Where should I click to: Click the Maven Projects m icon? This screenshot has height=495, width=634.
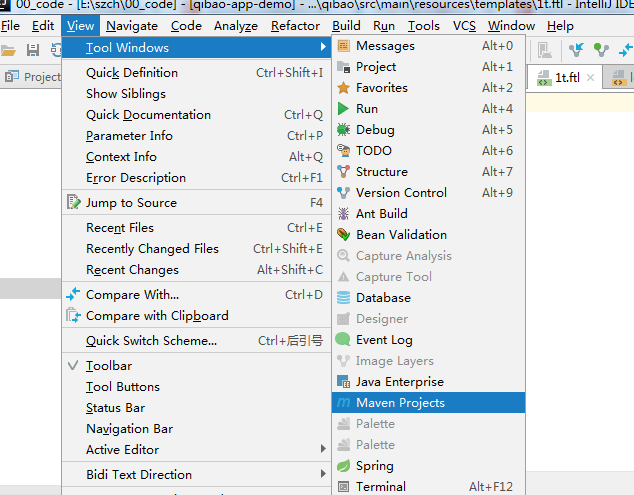343,402
